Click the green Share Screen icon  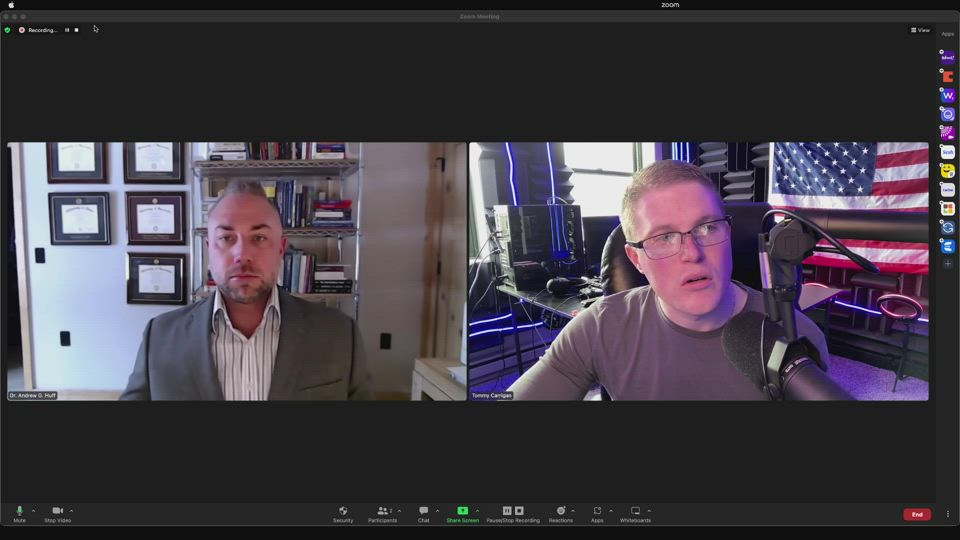click(x=462, y=511)
